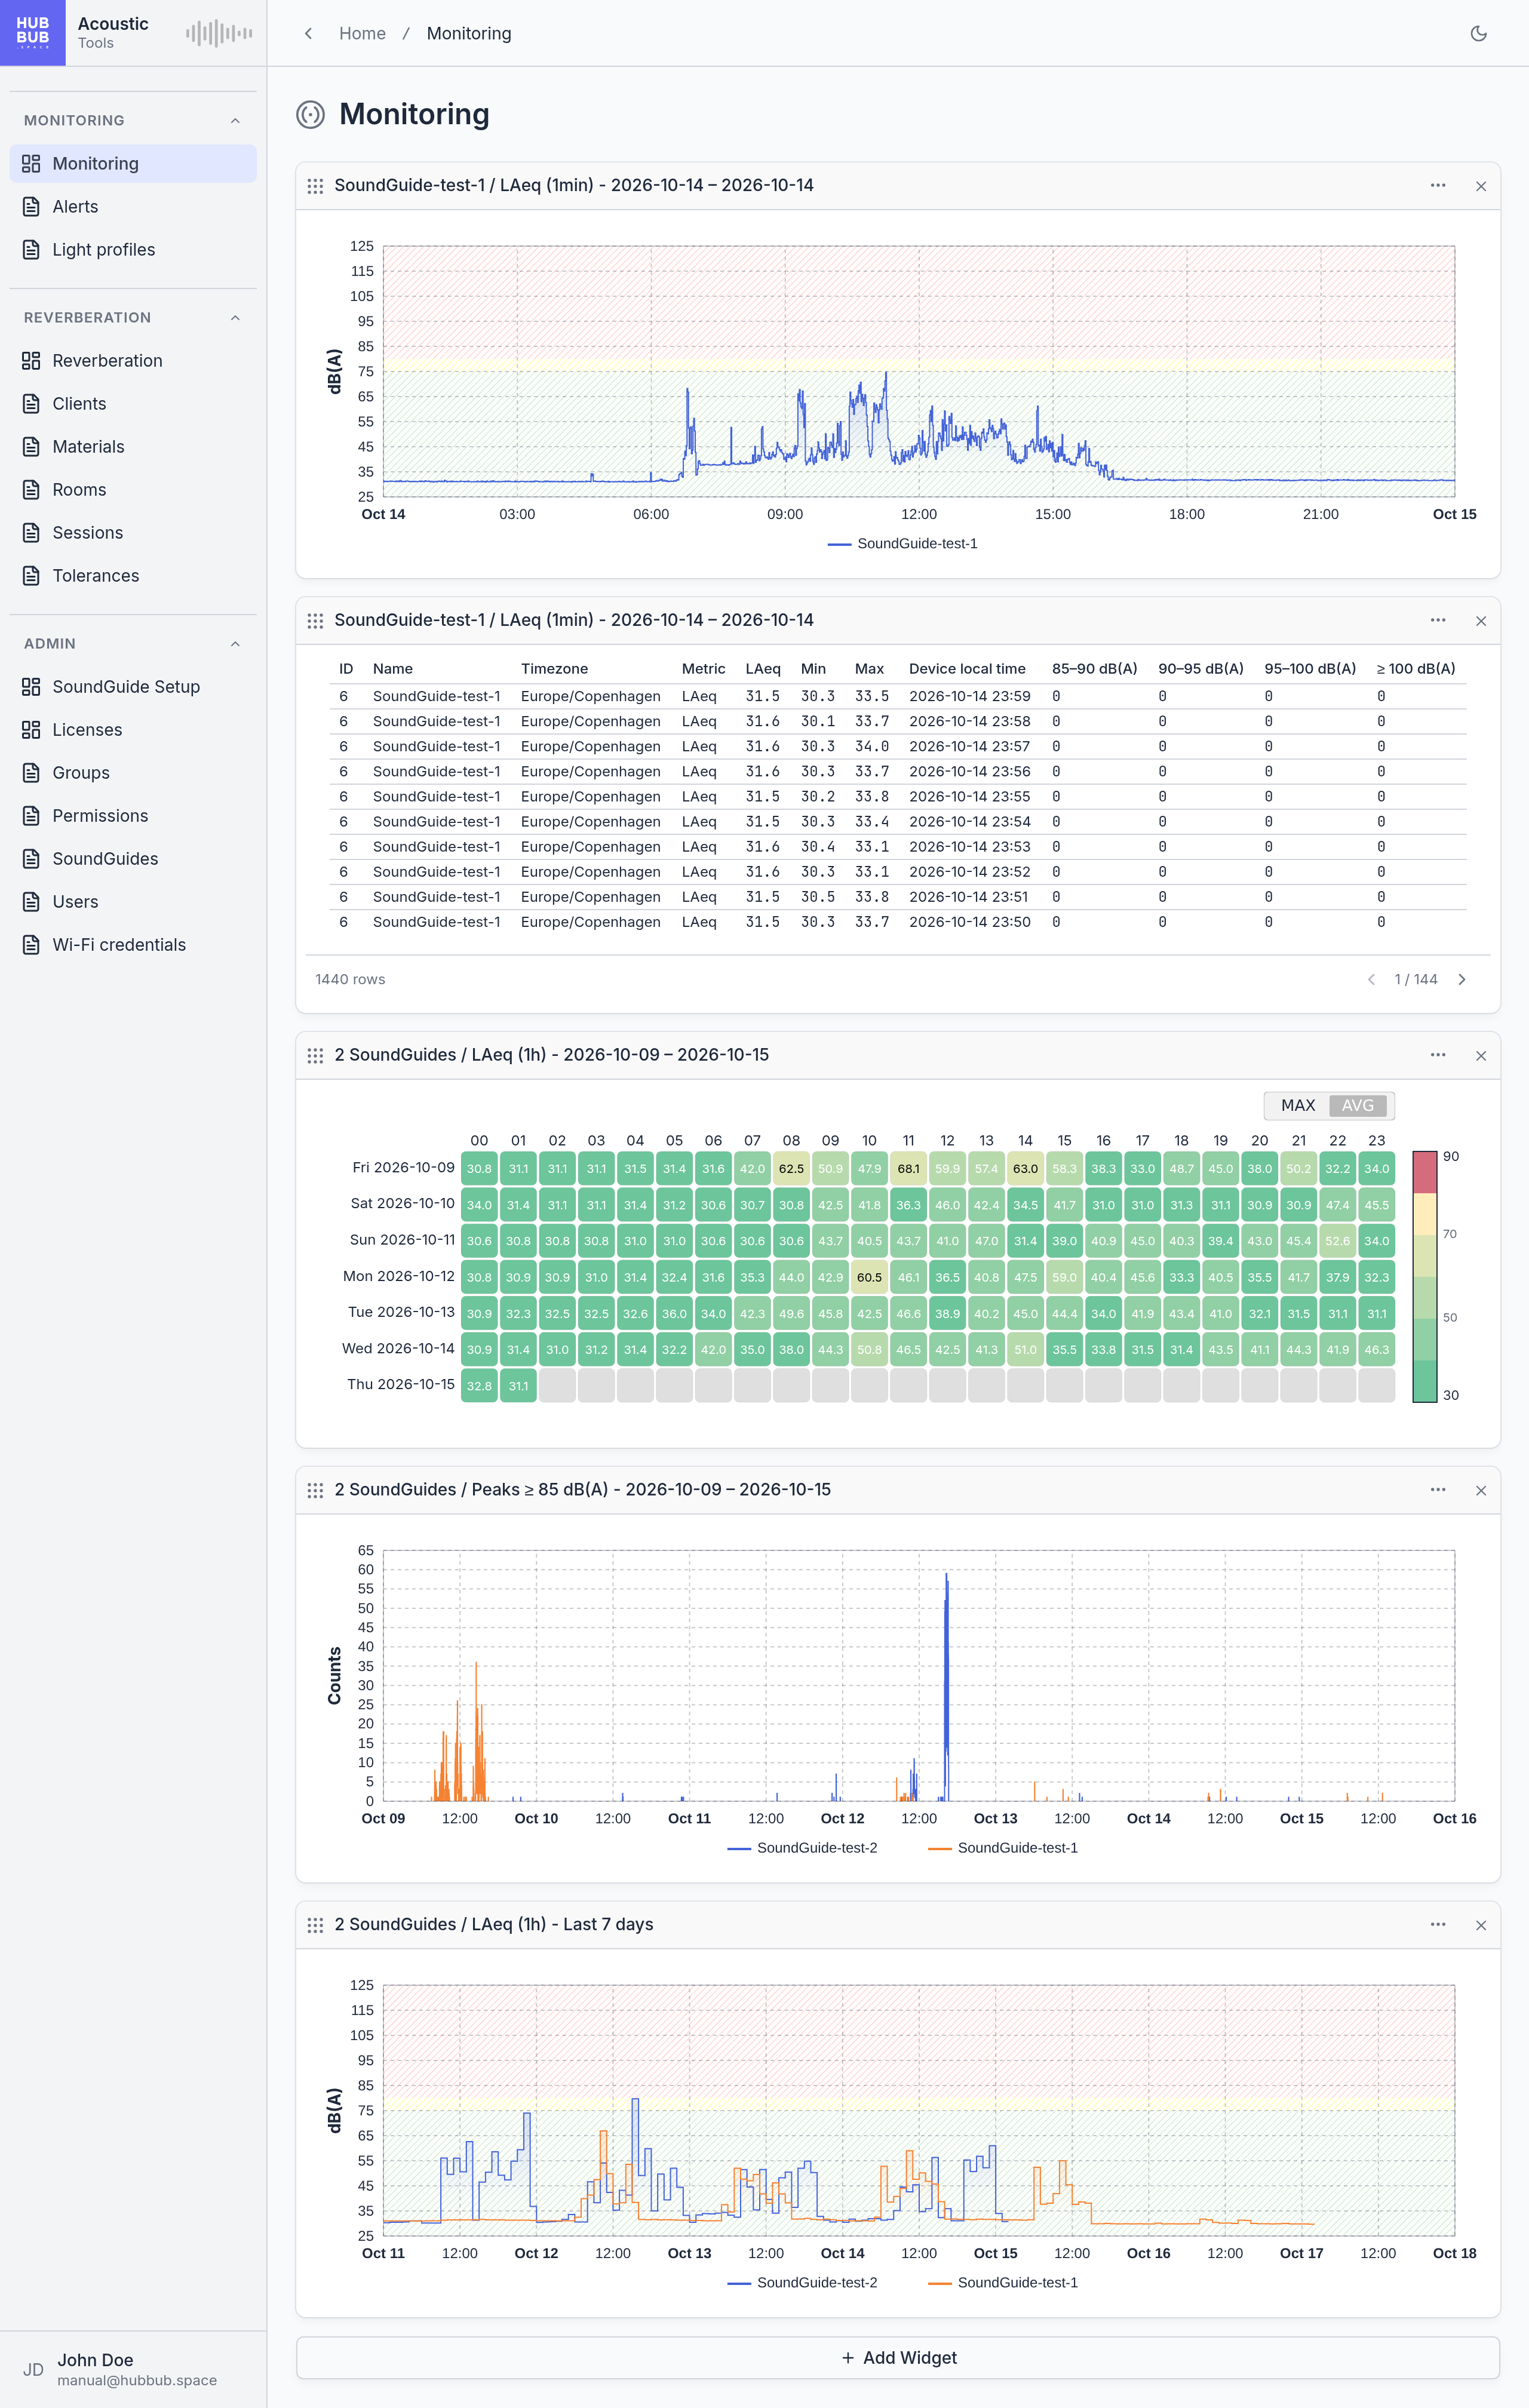Screen dimensions: 1529x2408
Task: Open Light profiles in sidebar
Action: tap(133, 249)
